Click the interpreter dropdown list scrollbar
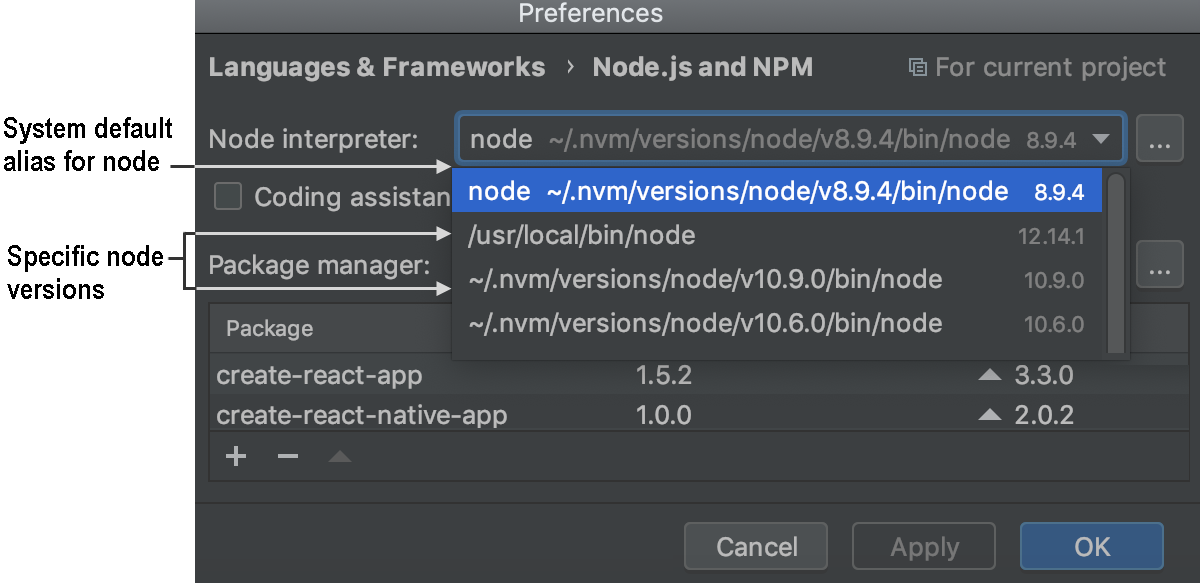The height and width of the screenshot is (583, 1200). coord(1116,262)
